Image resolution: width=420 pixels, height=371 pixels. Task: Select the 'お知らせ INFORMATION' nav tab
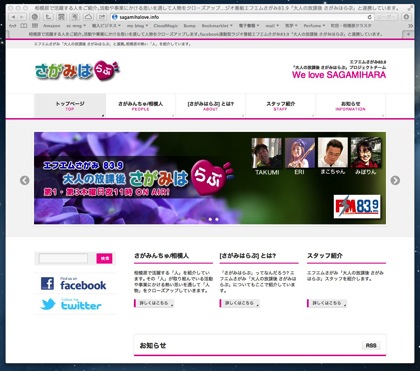(x=350, y=105)
